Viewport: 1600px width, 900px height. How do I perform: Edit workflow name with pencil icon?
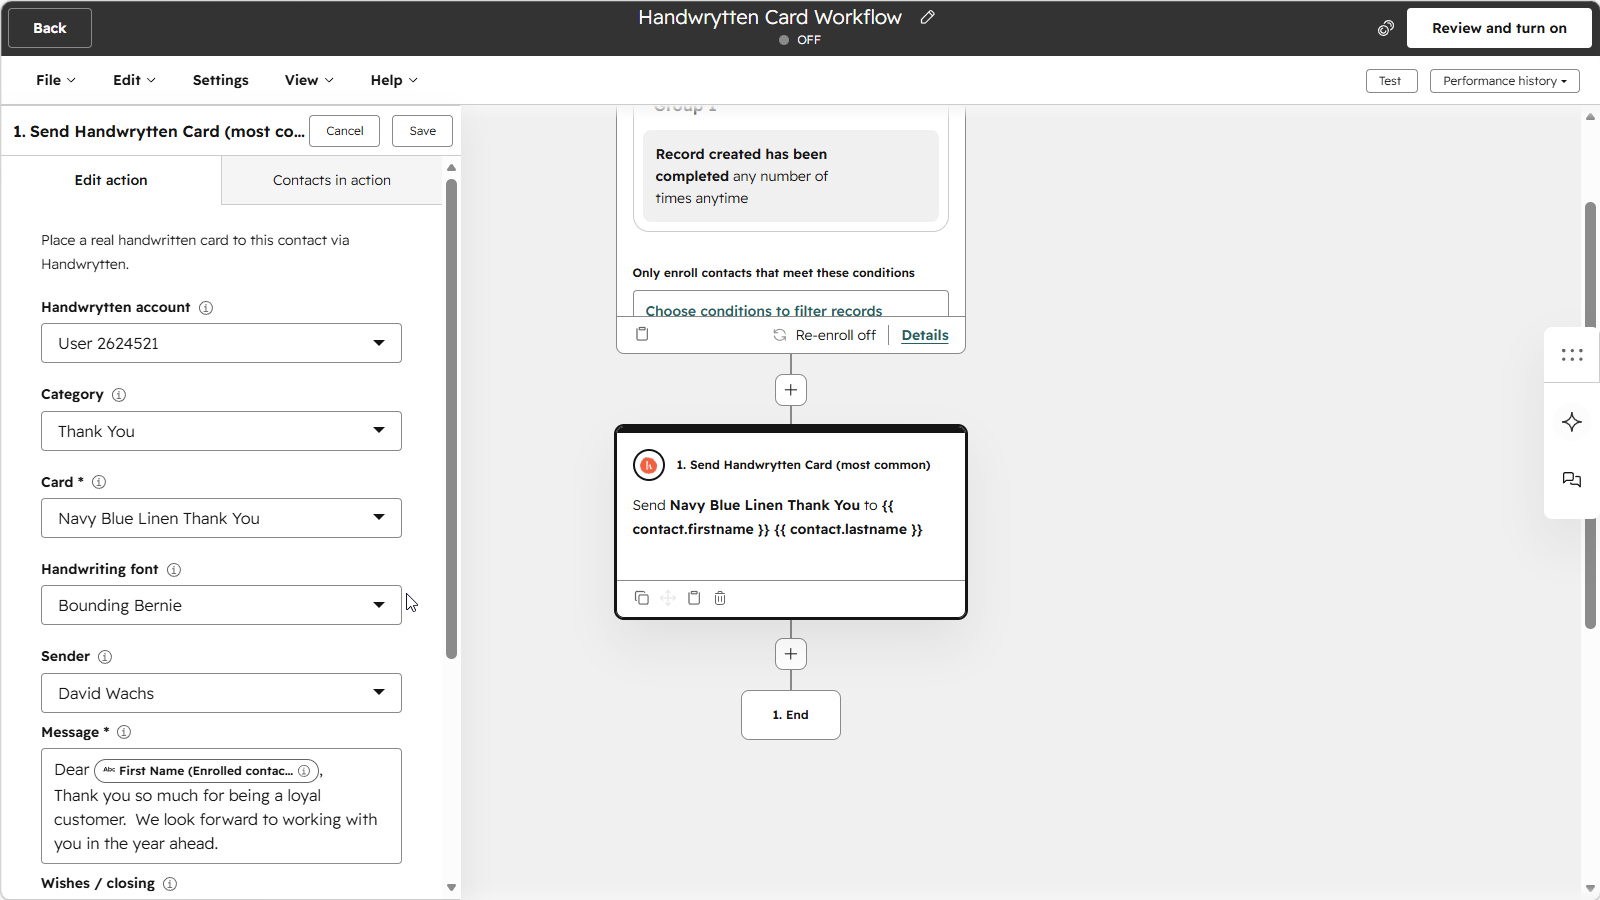click(928, 17)
